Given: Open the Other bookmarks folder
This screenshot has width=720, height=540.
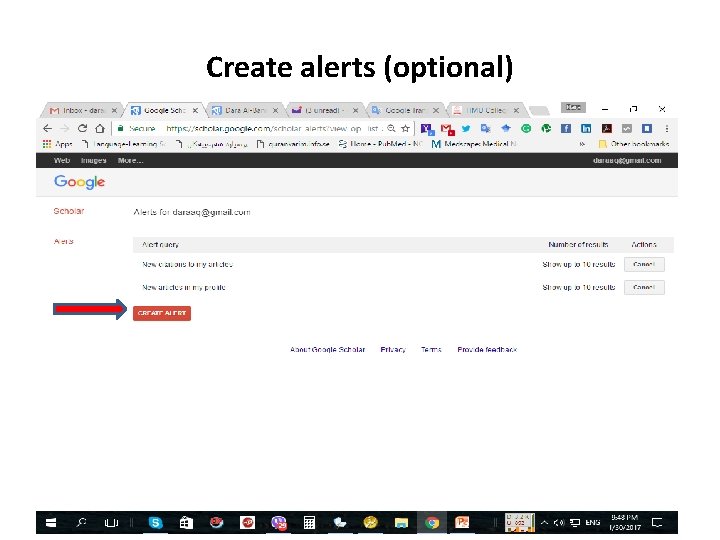Looking at the screenshot, I should [634, 144].
